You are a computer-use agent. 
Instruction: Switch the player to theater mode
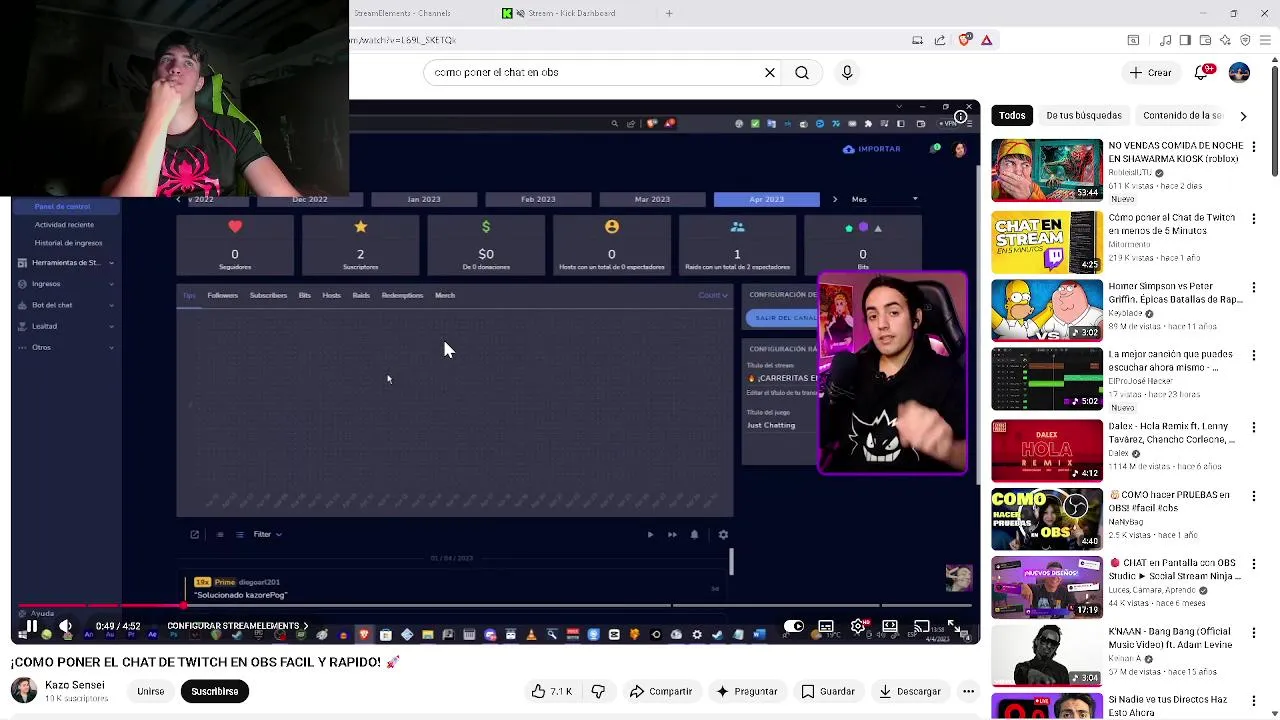[x=890, y=627]
